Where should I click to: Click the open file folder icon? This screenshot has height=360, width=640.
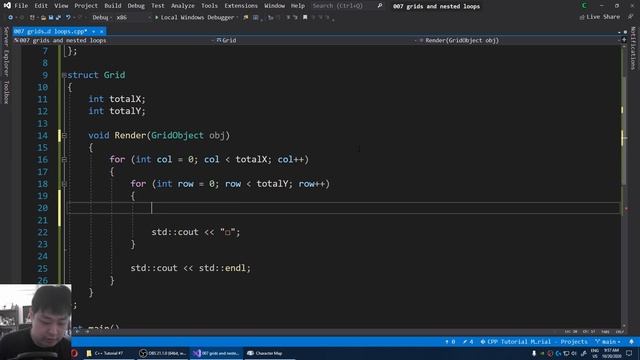(x=43, y=18)
